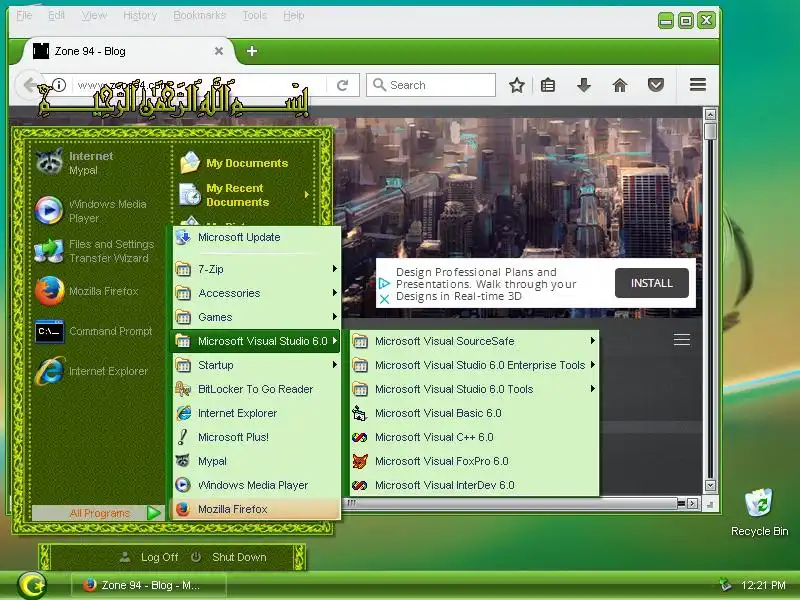Screen dimensions: 800x600
Task: Open the Help menu
Action: [293, 15]
